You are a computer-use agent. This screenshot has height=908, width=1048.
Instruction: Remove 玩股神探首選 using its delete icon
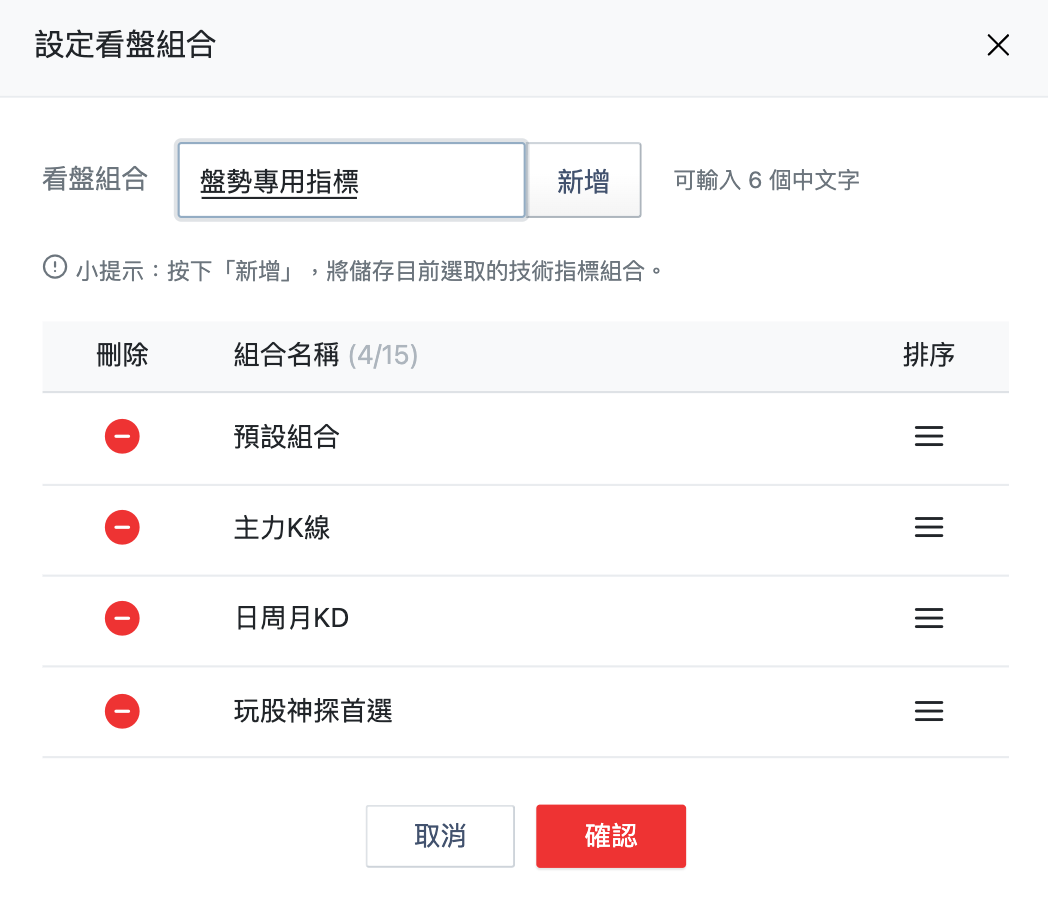[122, 711]
